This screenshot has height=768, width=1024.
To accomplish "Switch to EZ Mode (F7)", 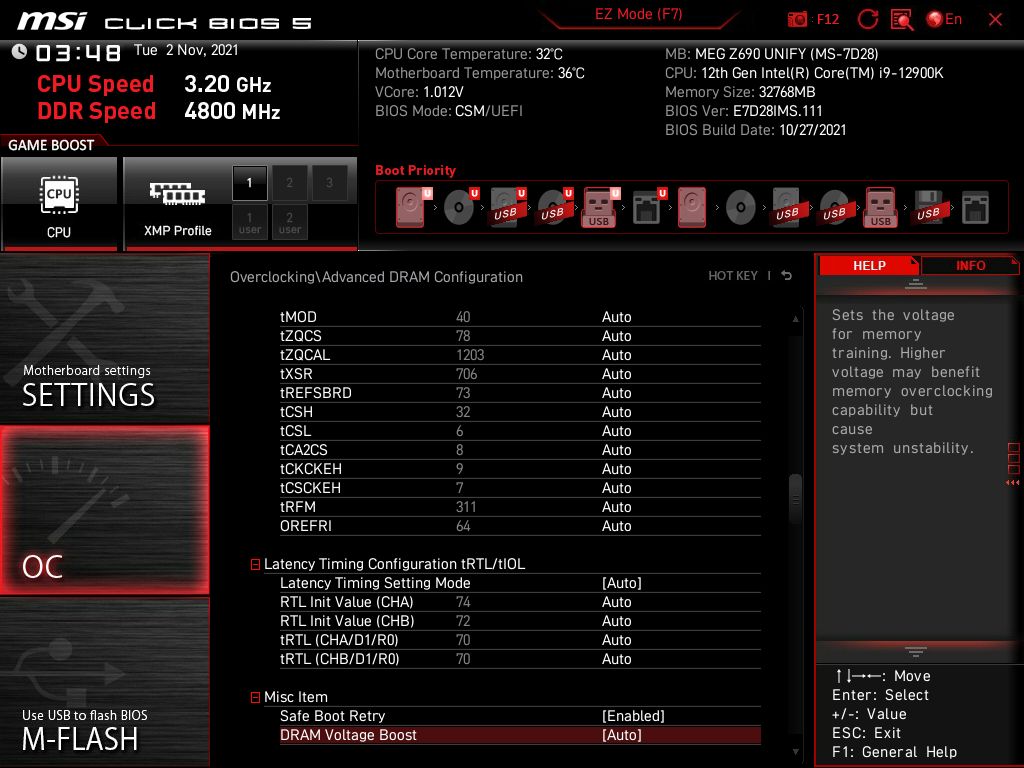I will [638, 14].
